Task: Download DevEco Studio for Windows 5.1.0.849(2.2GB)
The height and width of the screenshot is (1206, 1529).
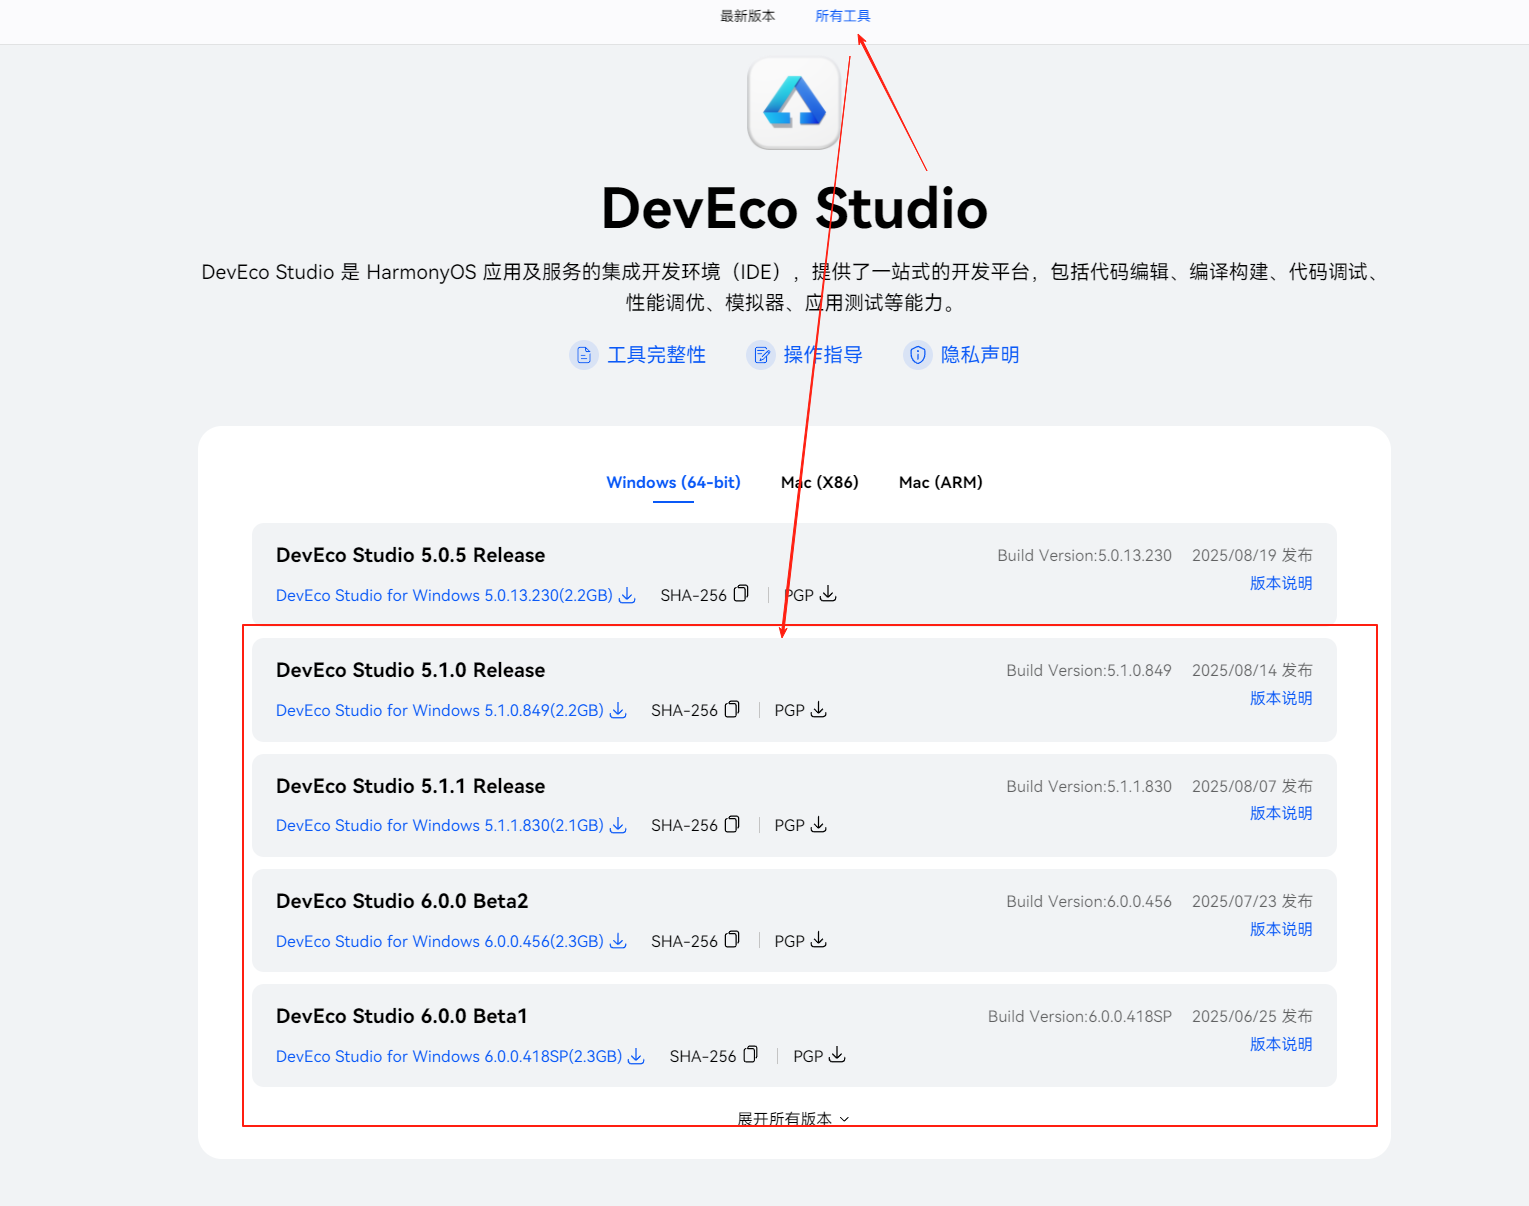Action: coord(440,710)
